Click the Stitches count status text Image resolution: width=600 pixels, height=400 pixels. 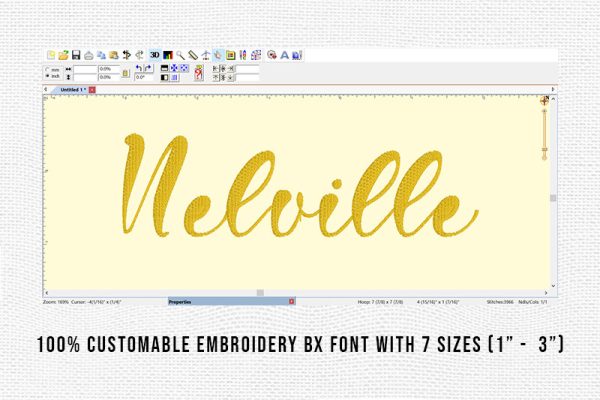(x=500, y=302)
